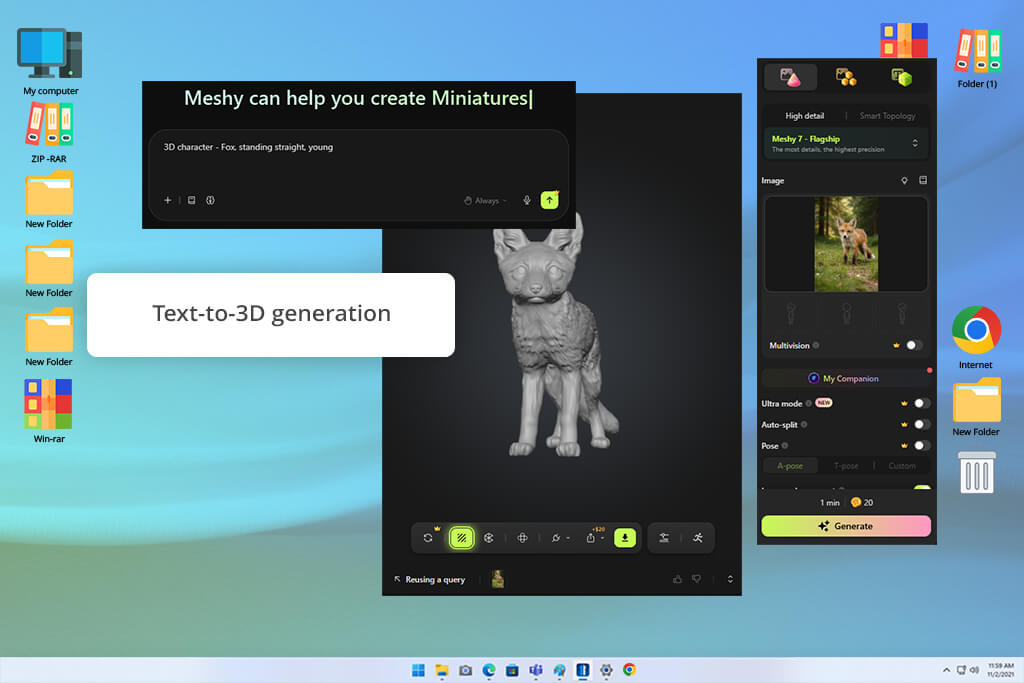Click the green send arrow button
The height and width of the screenshot is (683, 1024).
[x=550, y=200]
